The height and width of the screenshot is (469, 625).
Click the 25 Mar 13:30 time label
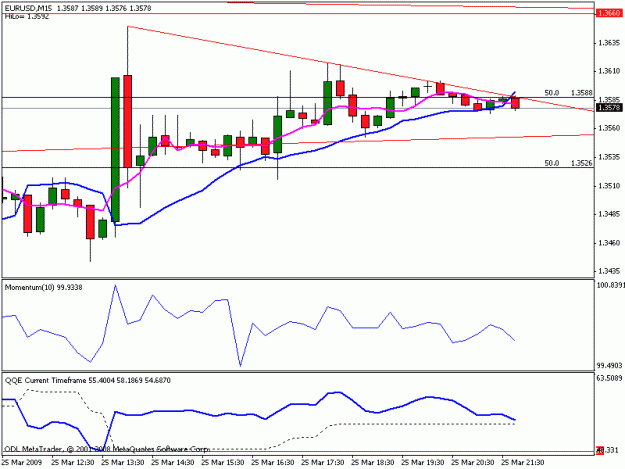coord(123,462)
